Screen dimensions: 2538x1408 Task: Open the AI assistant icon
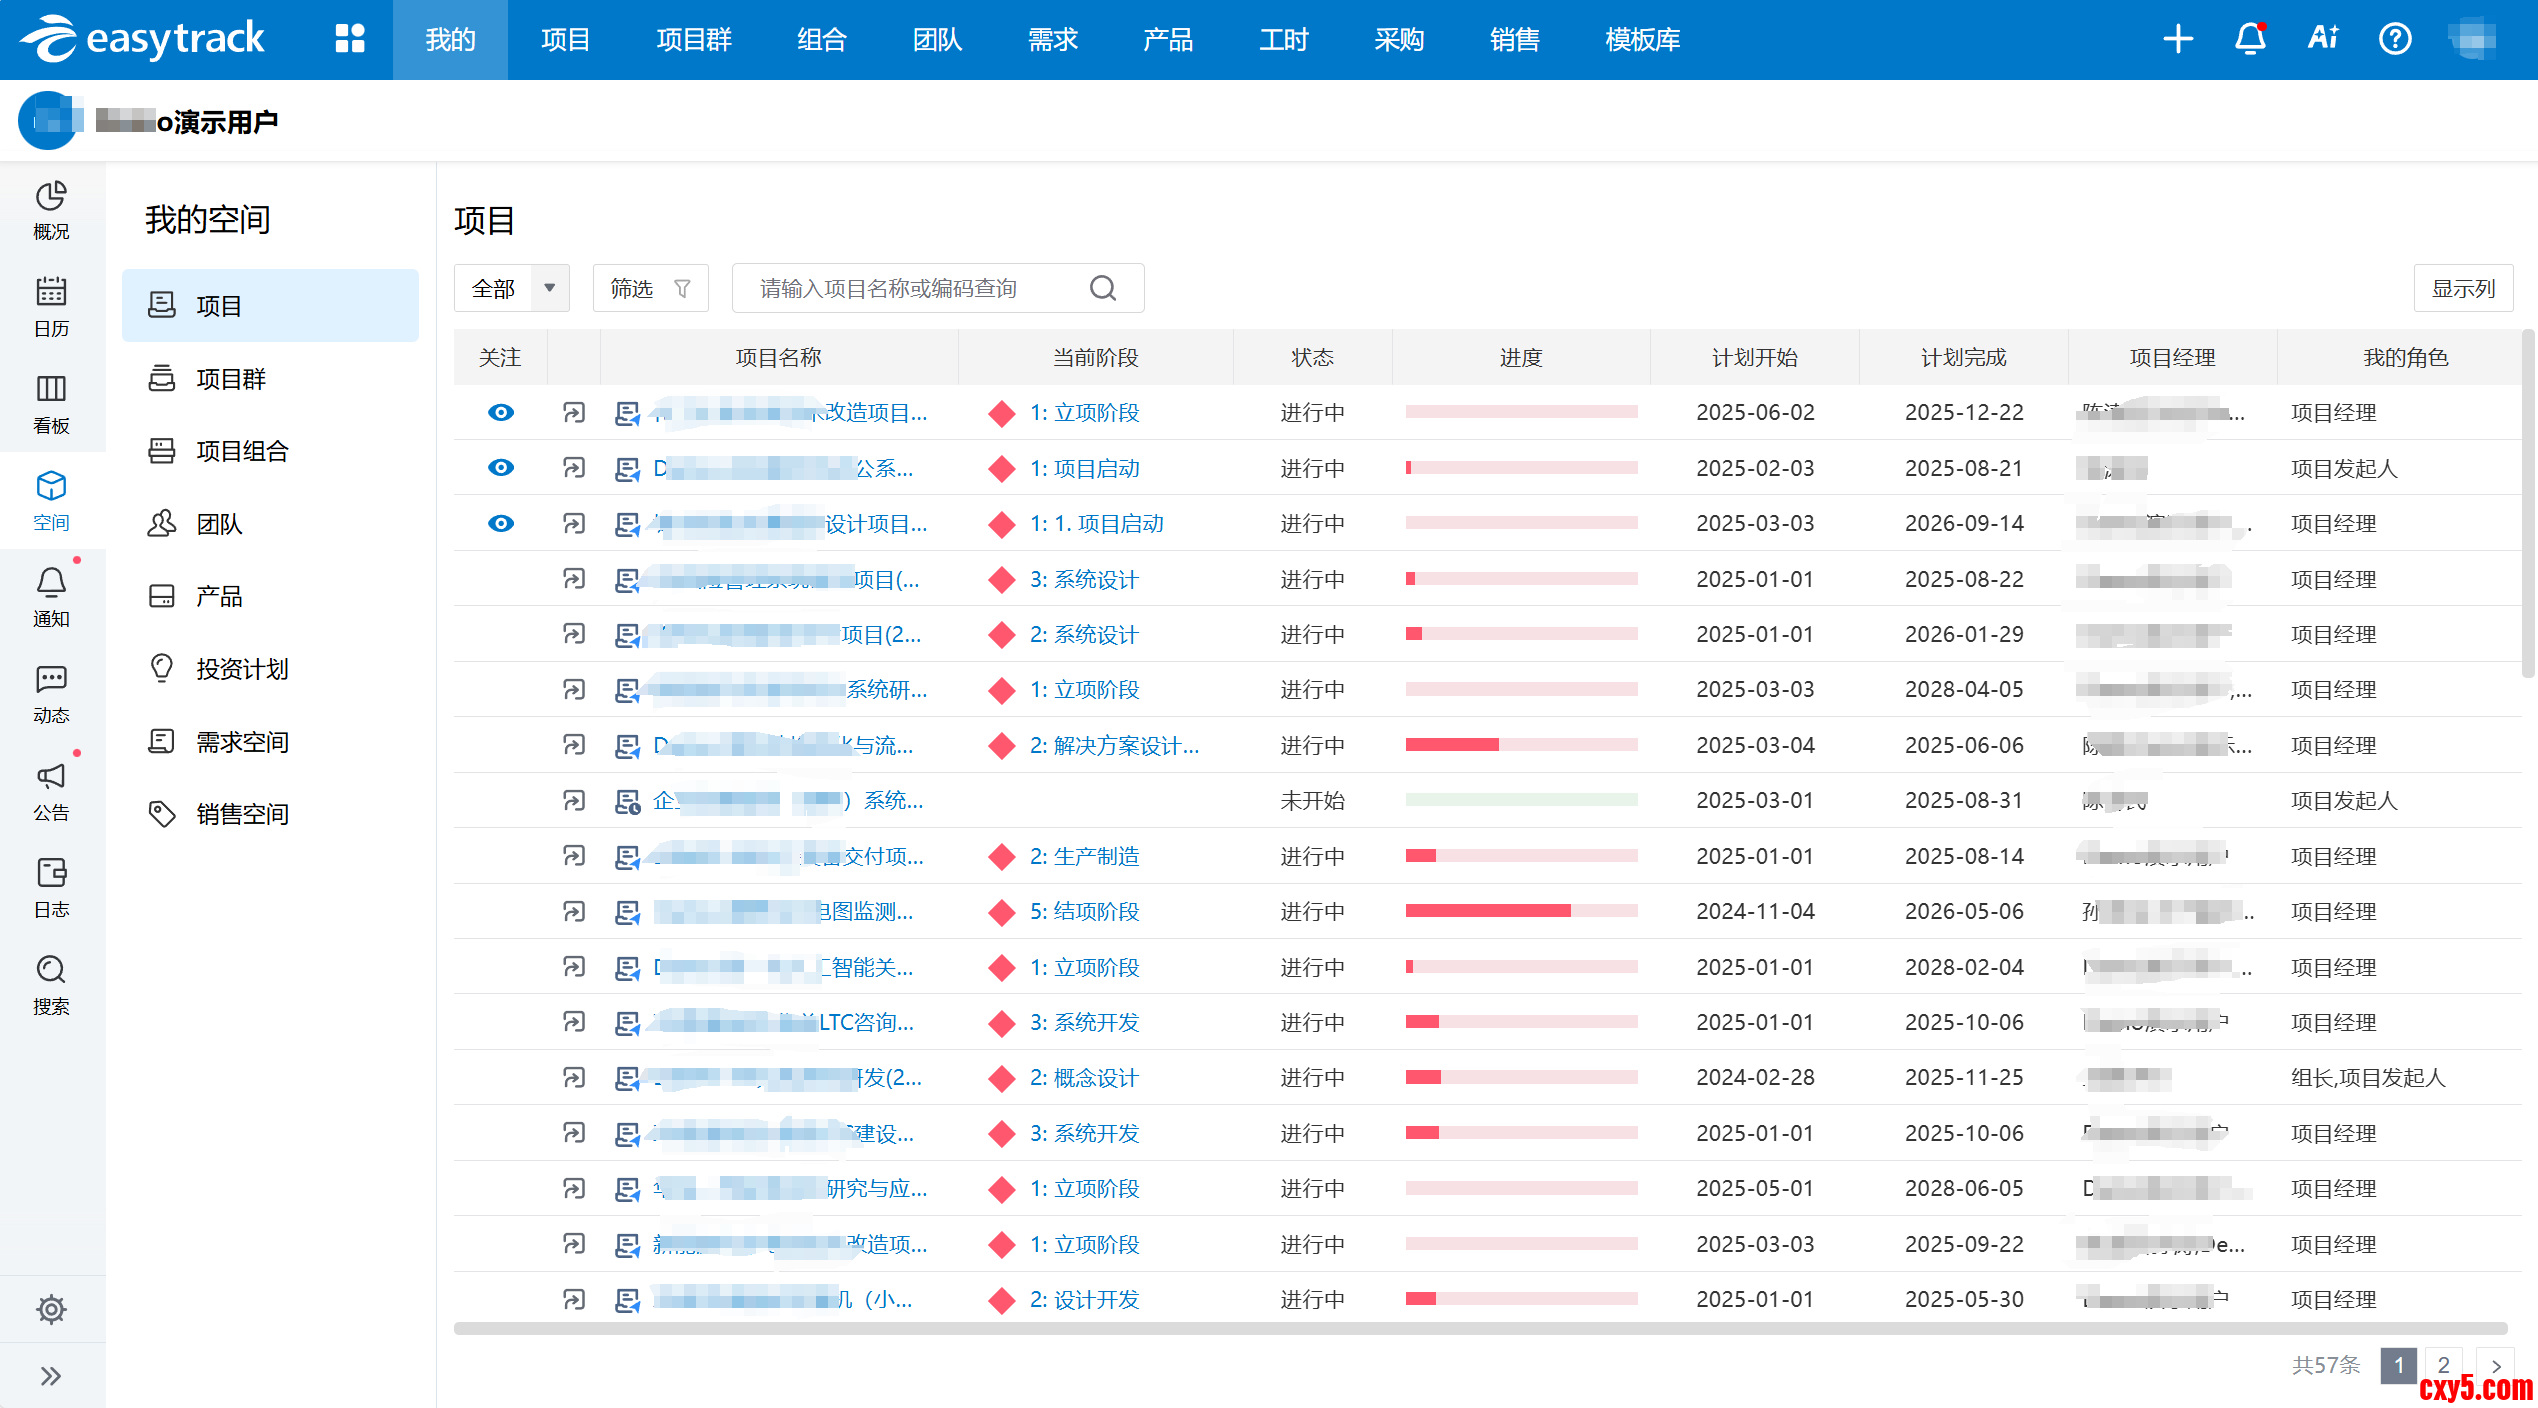click(2322, 39)
